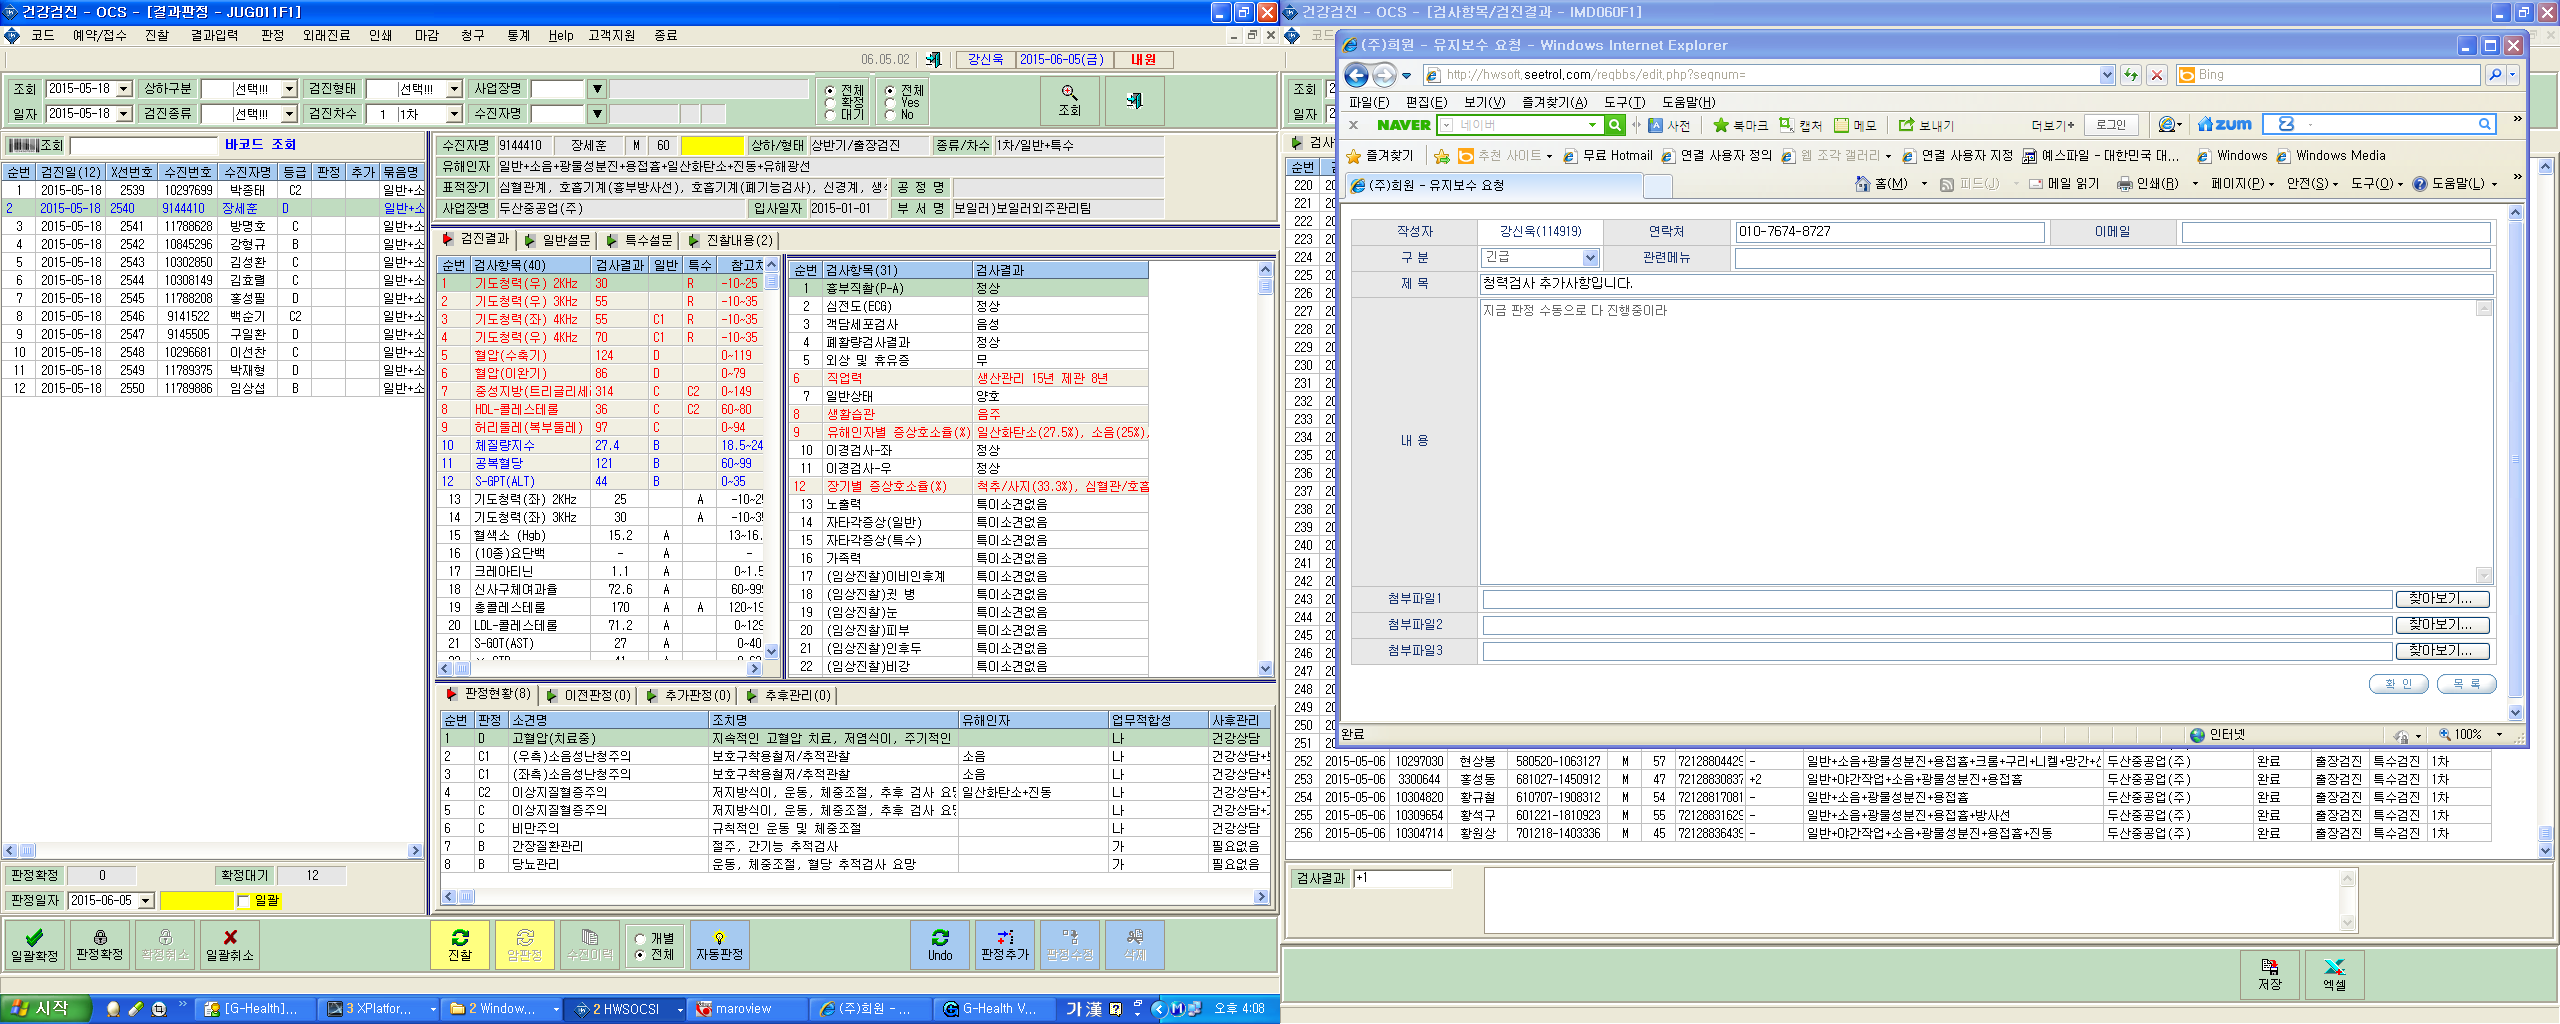Select the 대기 radio option

pos(830,115)
